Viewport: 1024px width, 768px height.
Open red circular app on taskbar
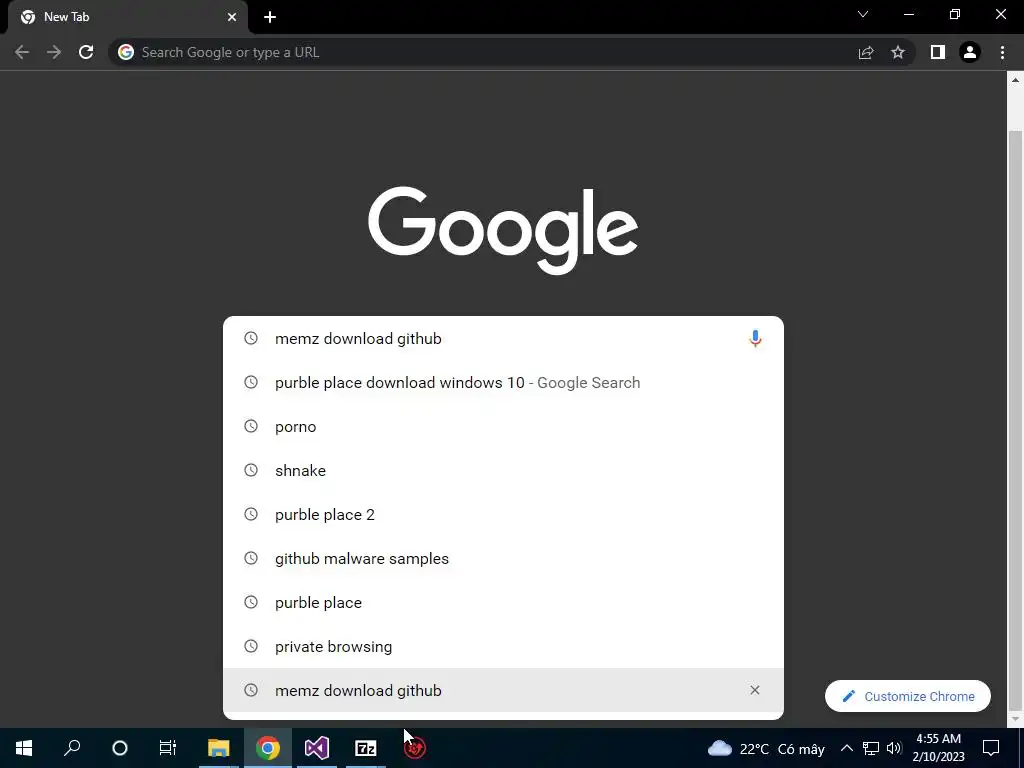[415, 748]
